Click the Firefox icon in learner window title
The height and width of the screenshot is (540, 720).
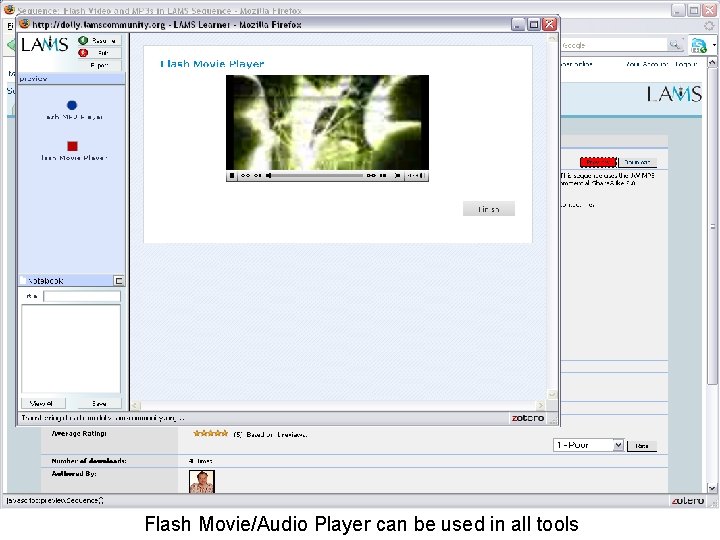click(24, 24)
